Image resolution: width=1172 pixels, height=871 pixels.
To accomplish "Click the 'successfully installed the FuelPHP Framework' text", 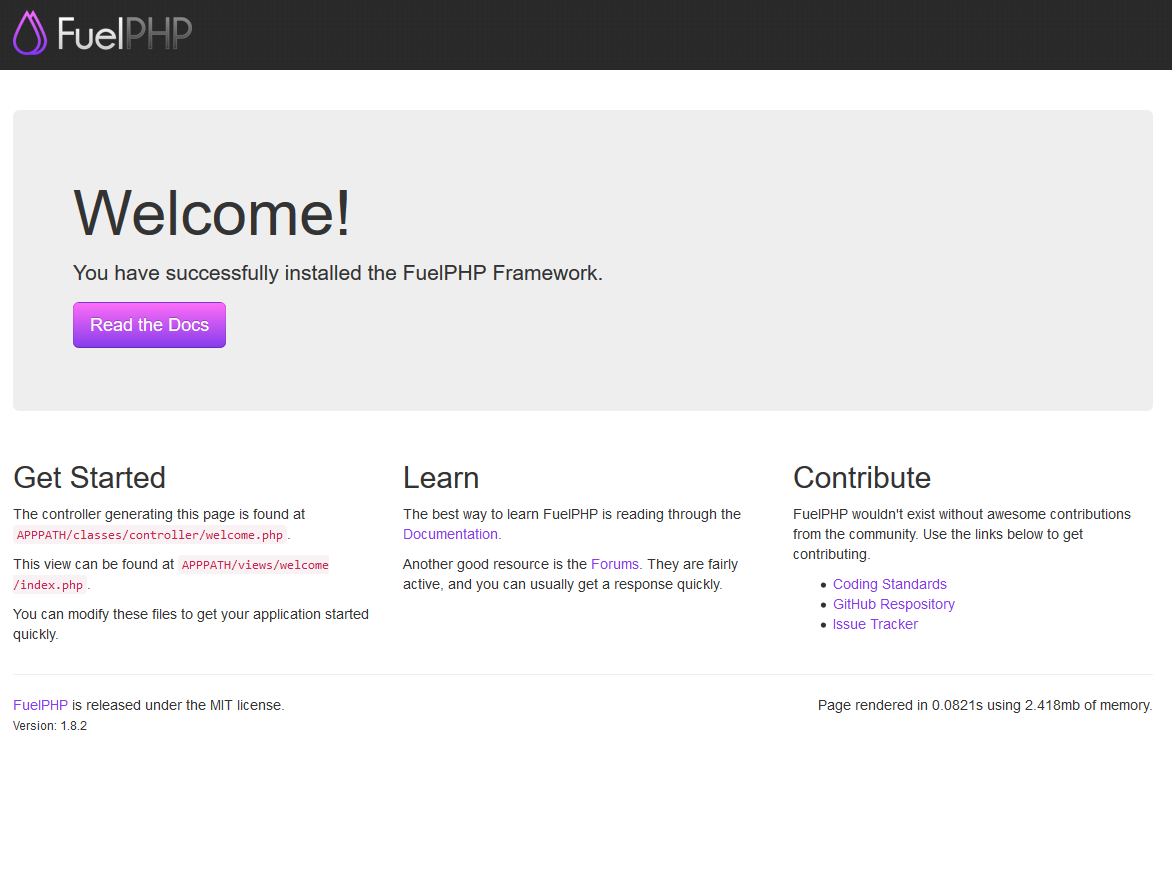I will coord(384,274).
